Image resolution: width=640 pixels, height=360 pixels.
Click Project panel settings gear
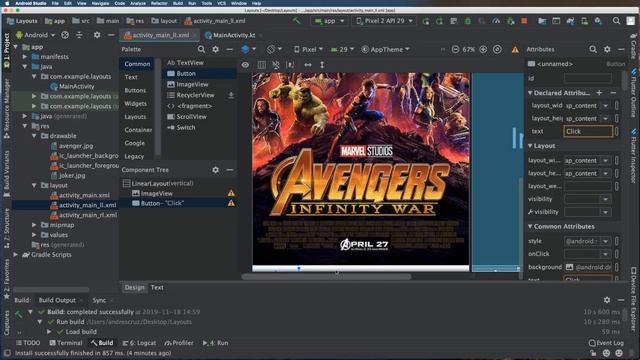tap(97, 35)
